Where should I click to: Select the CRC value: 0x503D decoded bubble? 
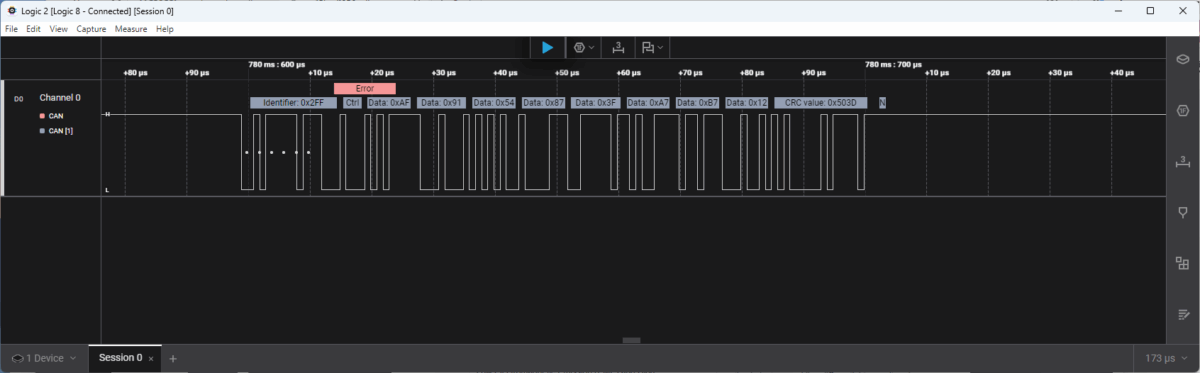(x=821, y=103)
